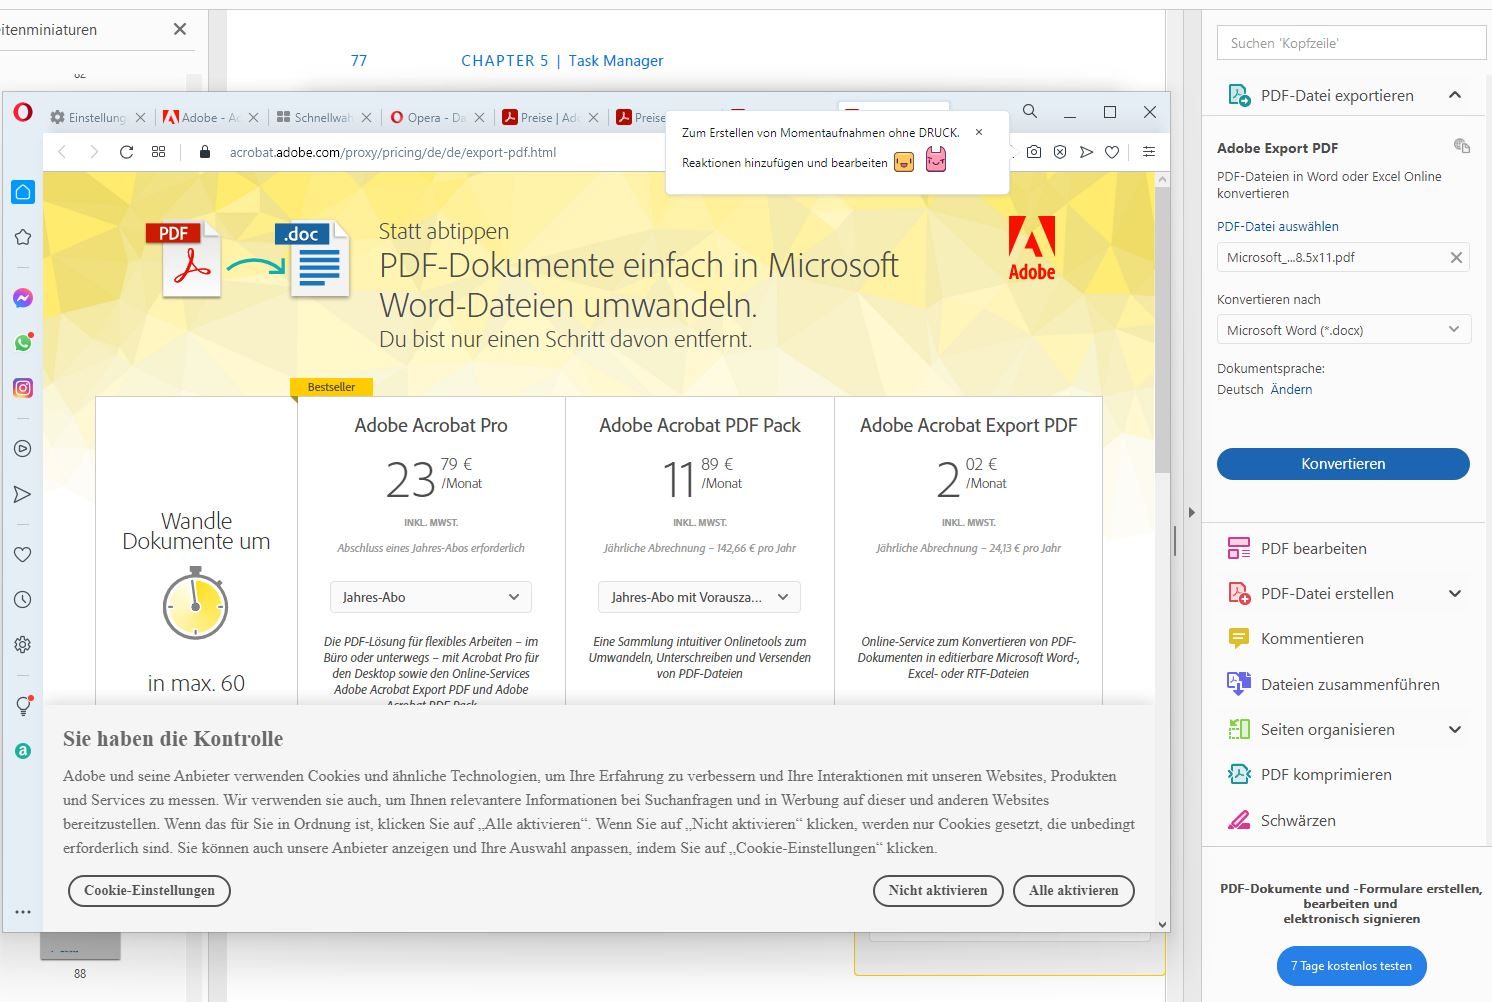Add page to bookmarks with heart icon
Image resolution: width=1492 pixels, height=1002 pixels.
click(x=1112, y=152)
